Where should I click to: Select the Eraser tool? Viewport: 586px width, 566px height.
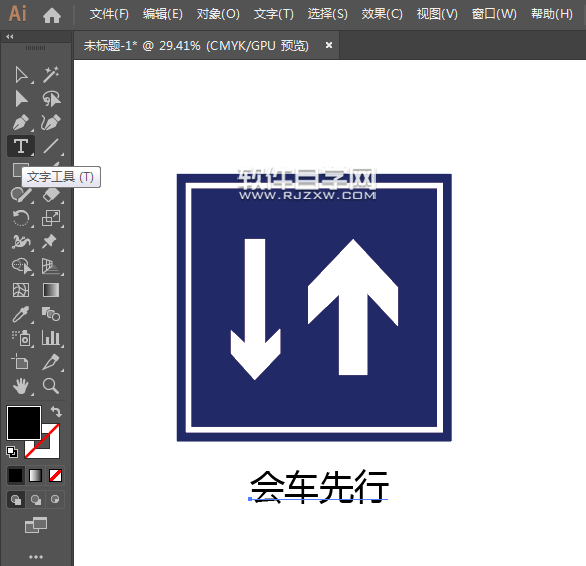[x=51, y=195]
